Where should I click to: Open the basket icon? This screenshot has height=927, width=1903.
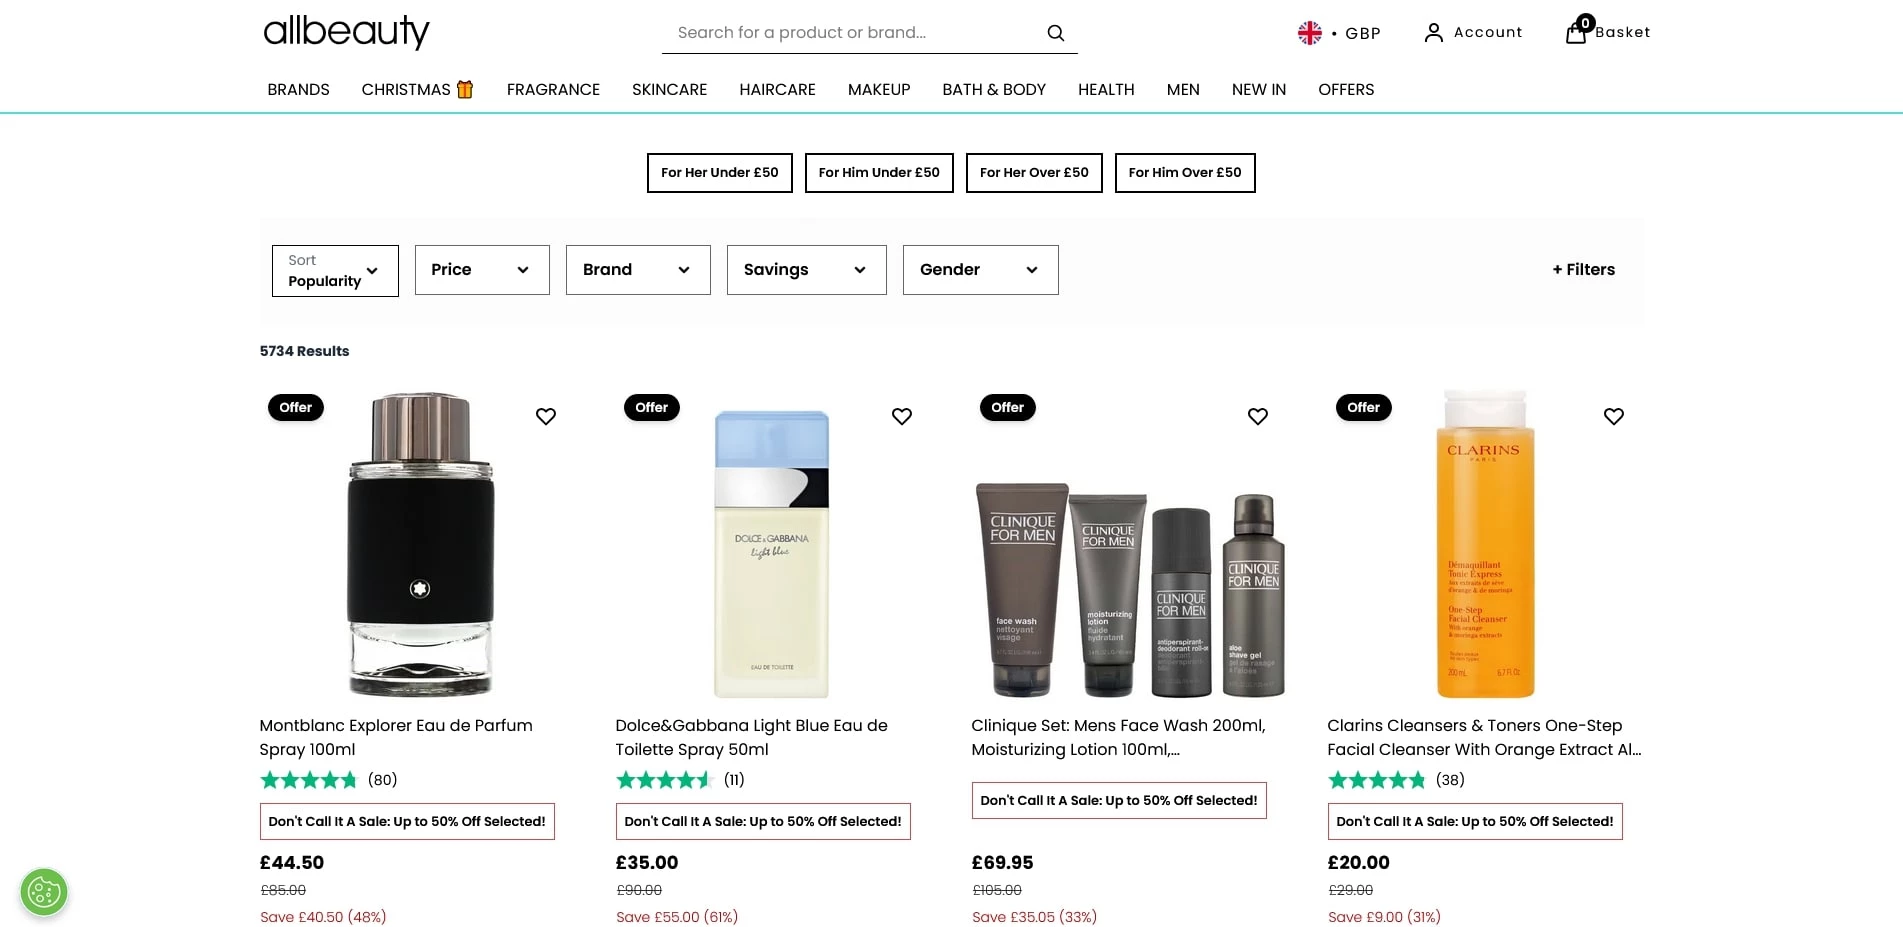1576,32
